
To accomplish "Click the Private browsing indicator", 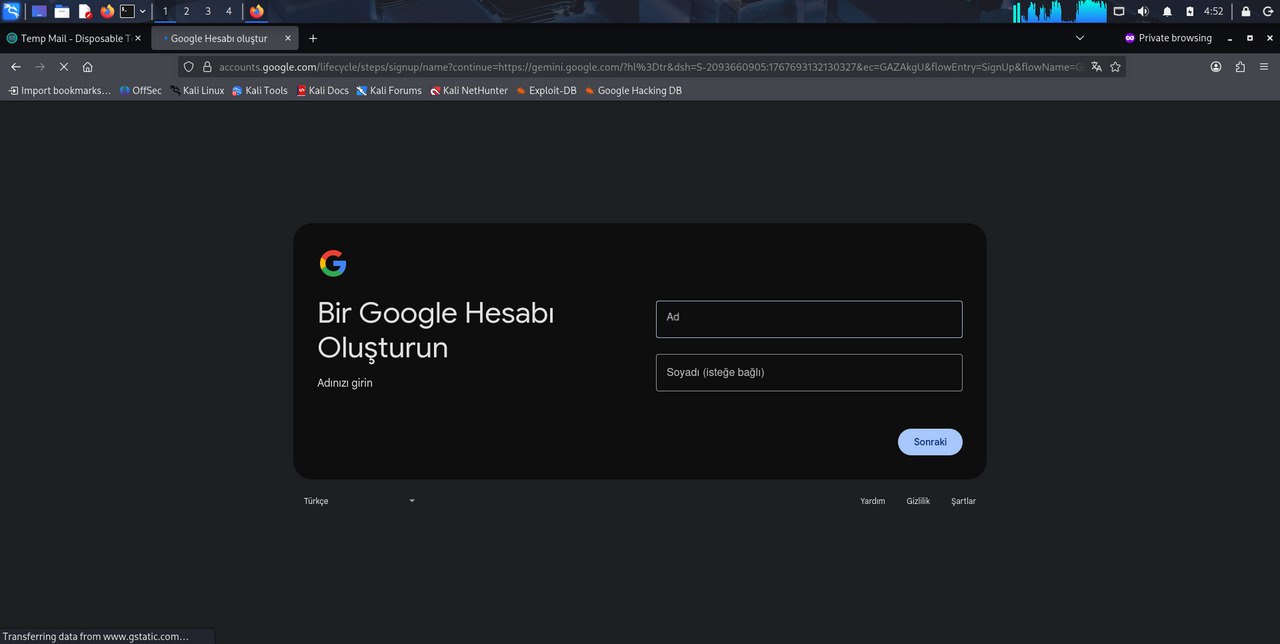I will 1168,38.
